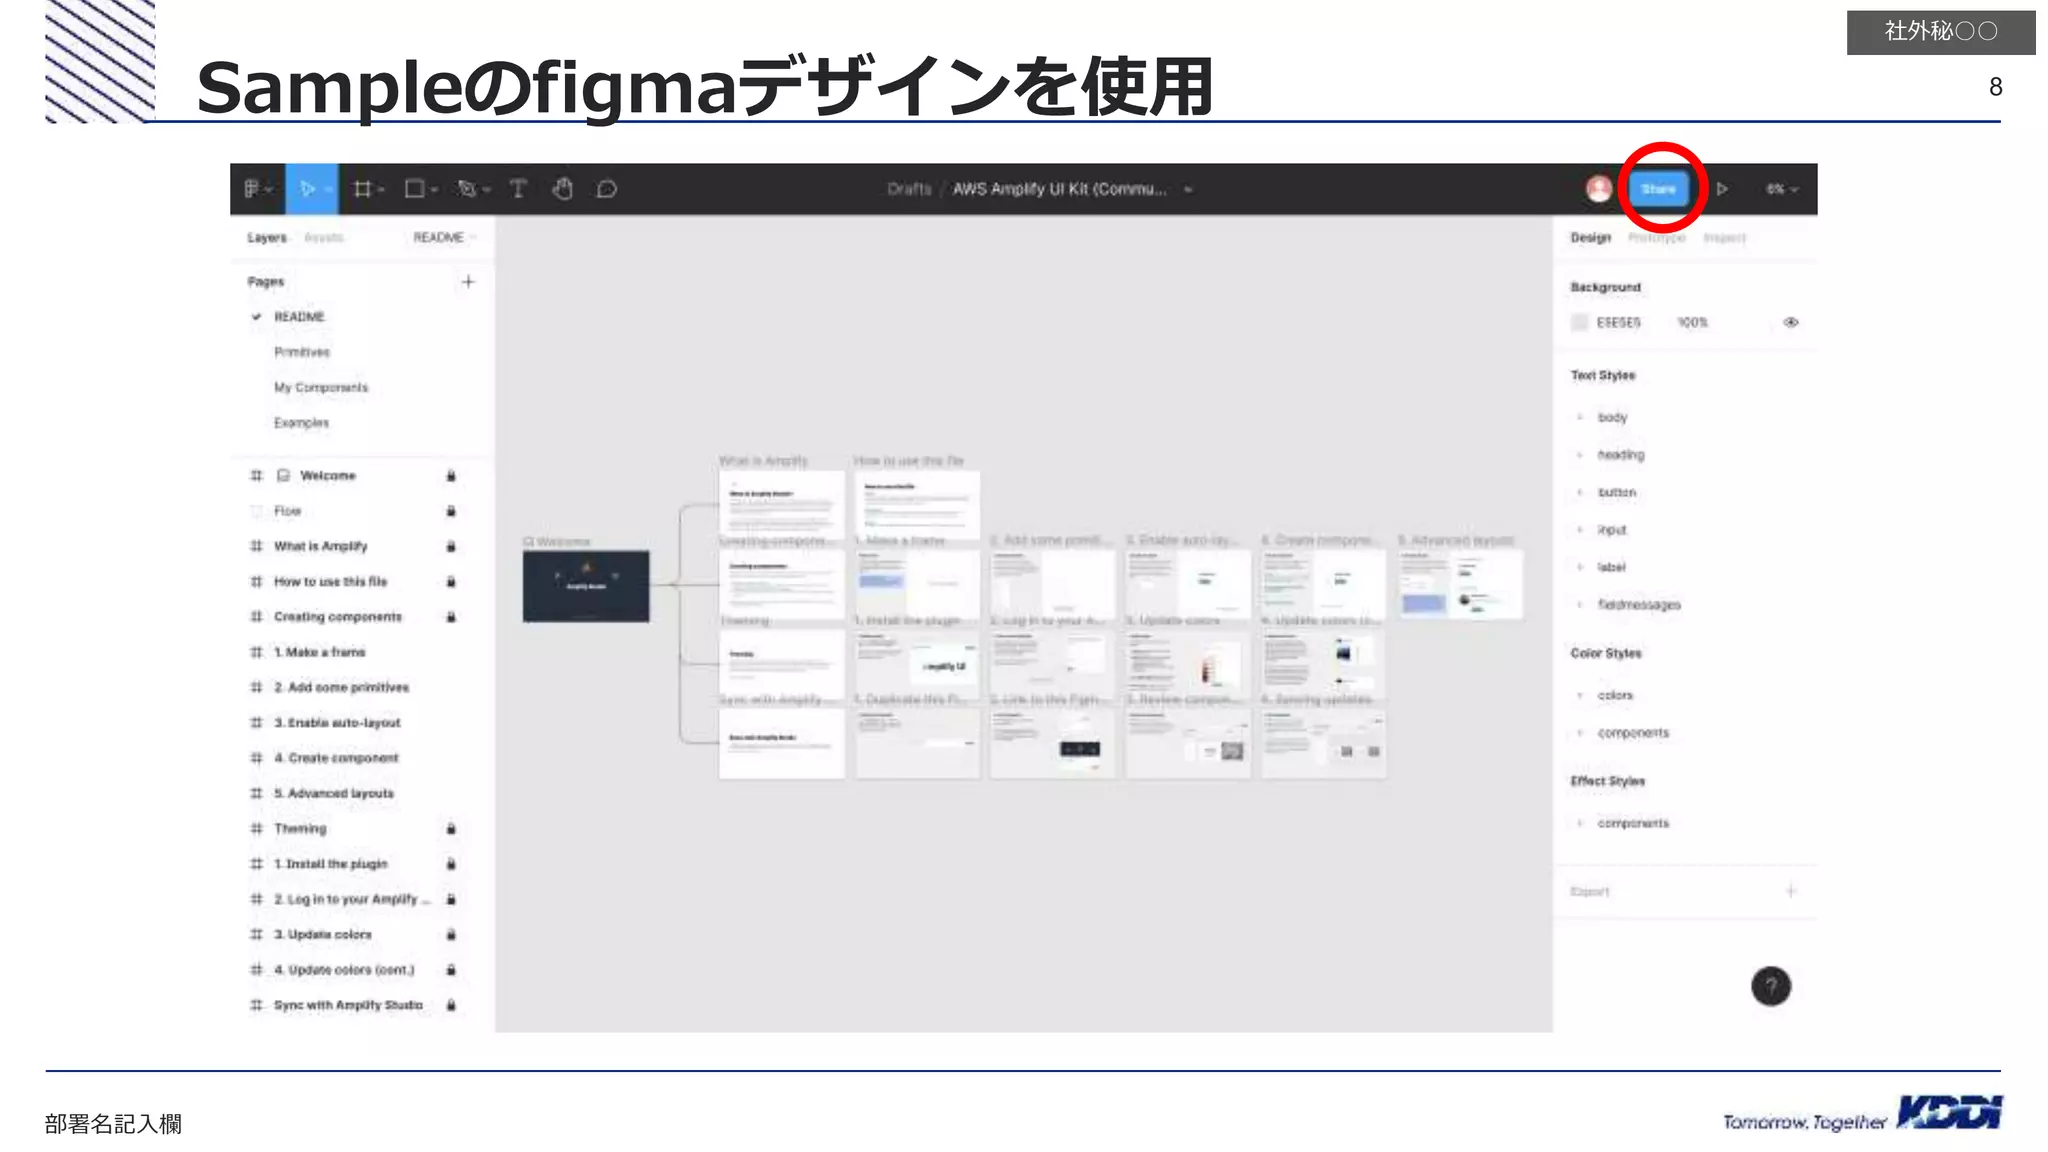Select the Move tool
Image resolution: width=2048 pixels, height=1152 pixels.
coord(307,189)
